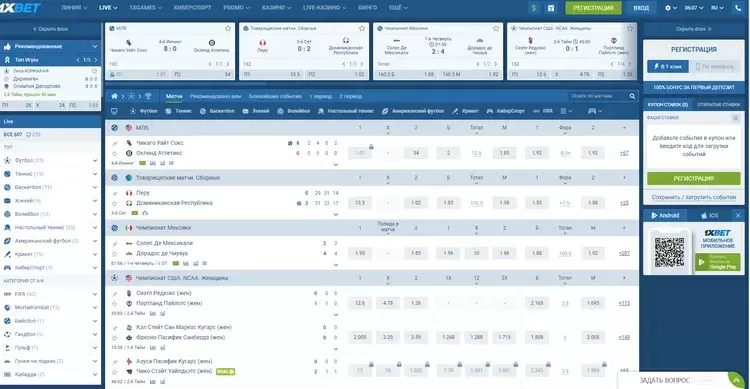
Task: Favorite the Окленд Атлетикс match star
Action: 115,154
